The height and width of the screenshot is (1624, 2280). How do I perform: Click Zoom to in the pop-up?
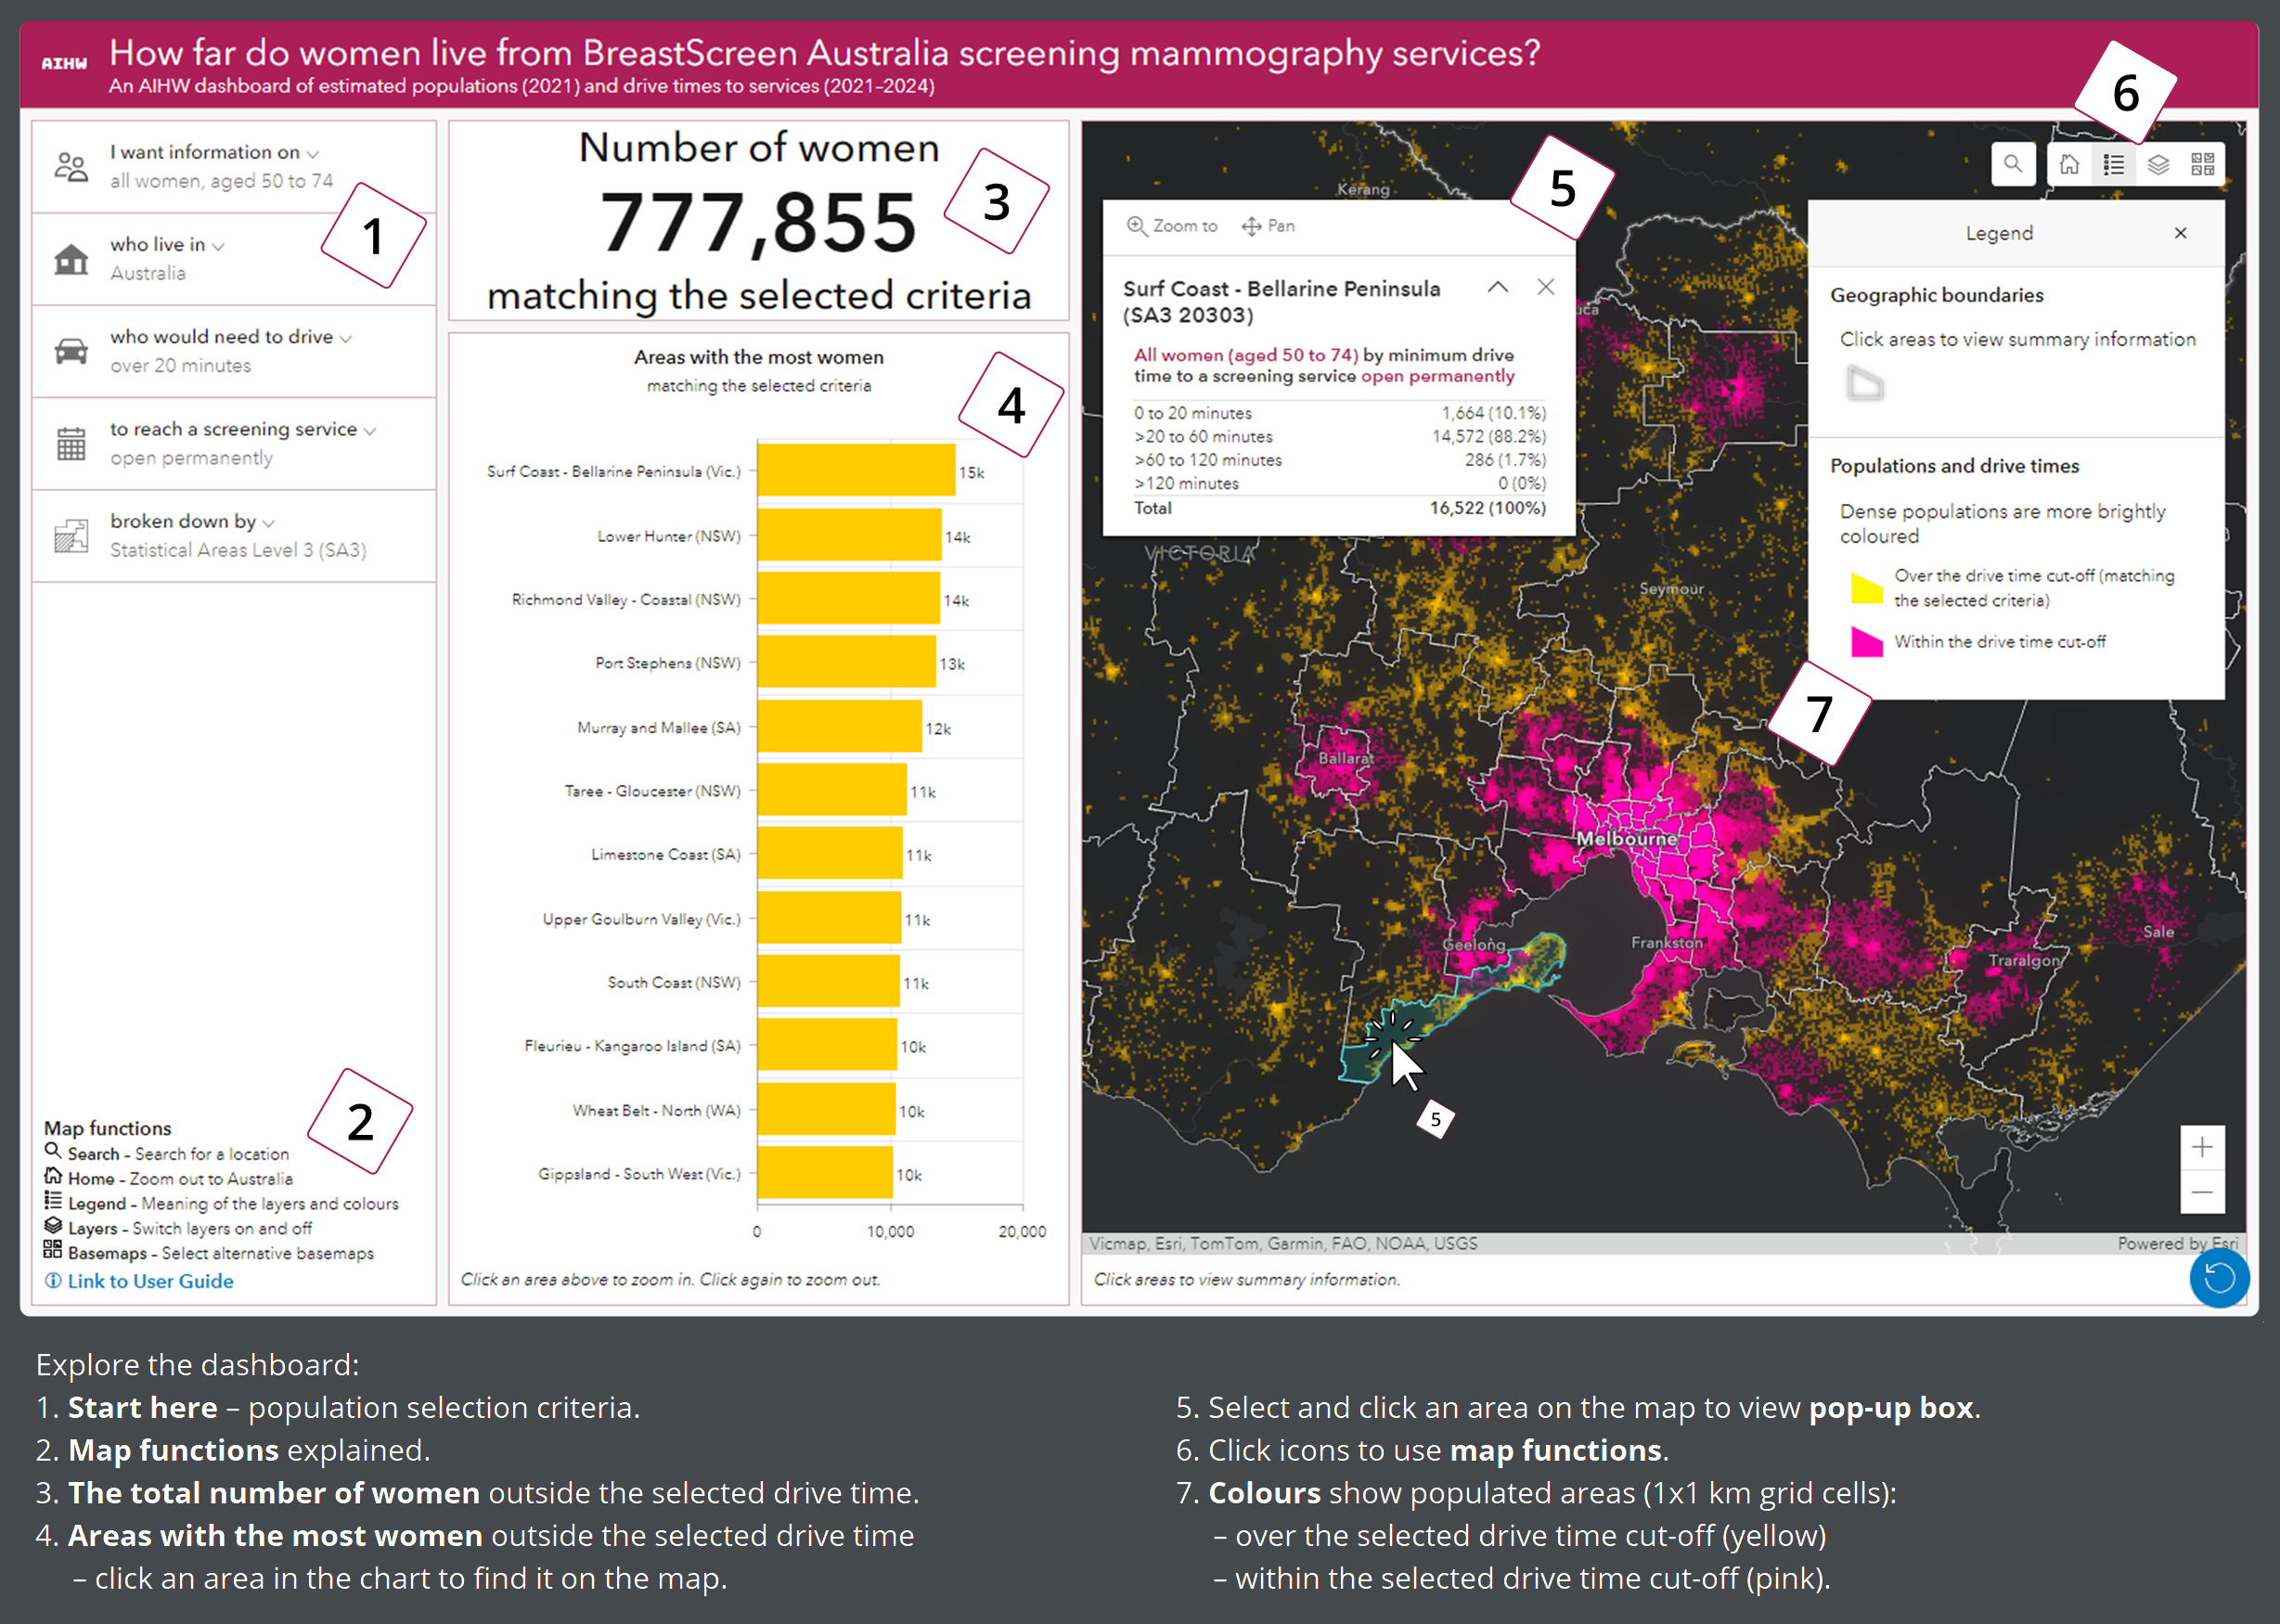(1172, 226)
